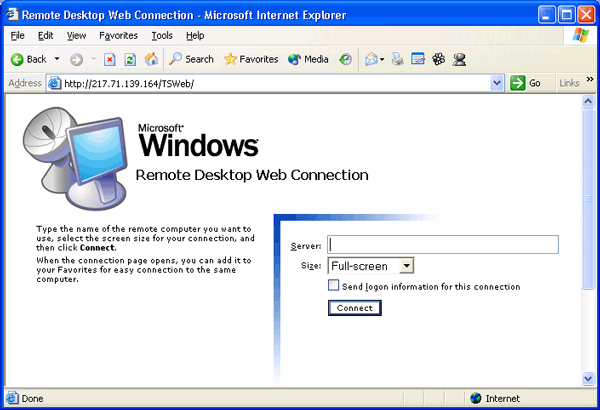Maximize the Internet Explorer window
The image size is (600, 410).
[x=566, y=15]
